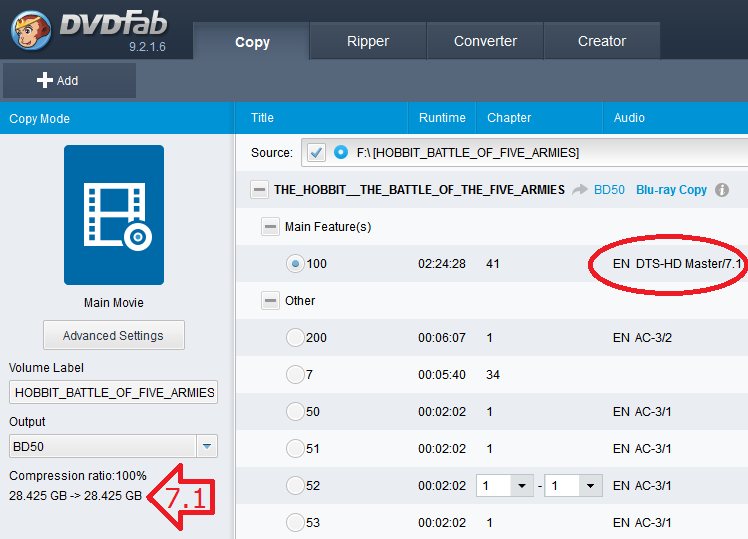Select title 100 radio button
Image resolution: width=748 pixels, height=539 pixels.
click(x=295, y=264)
